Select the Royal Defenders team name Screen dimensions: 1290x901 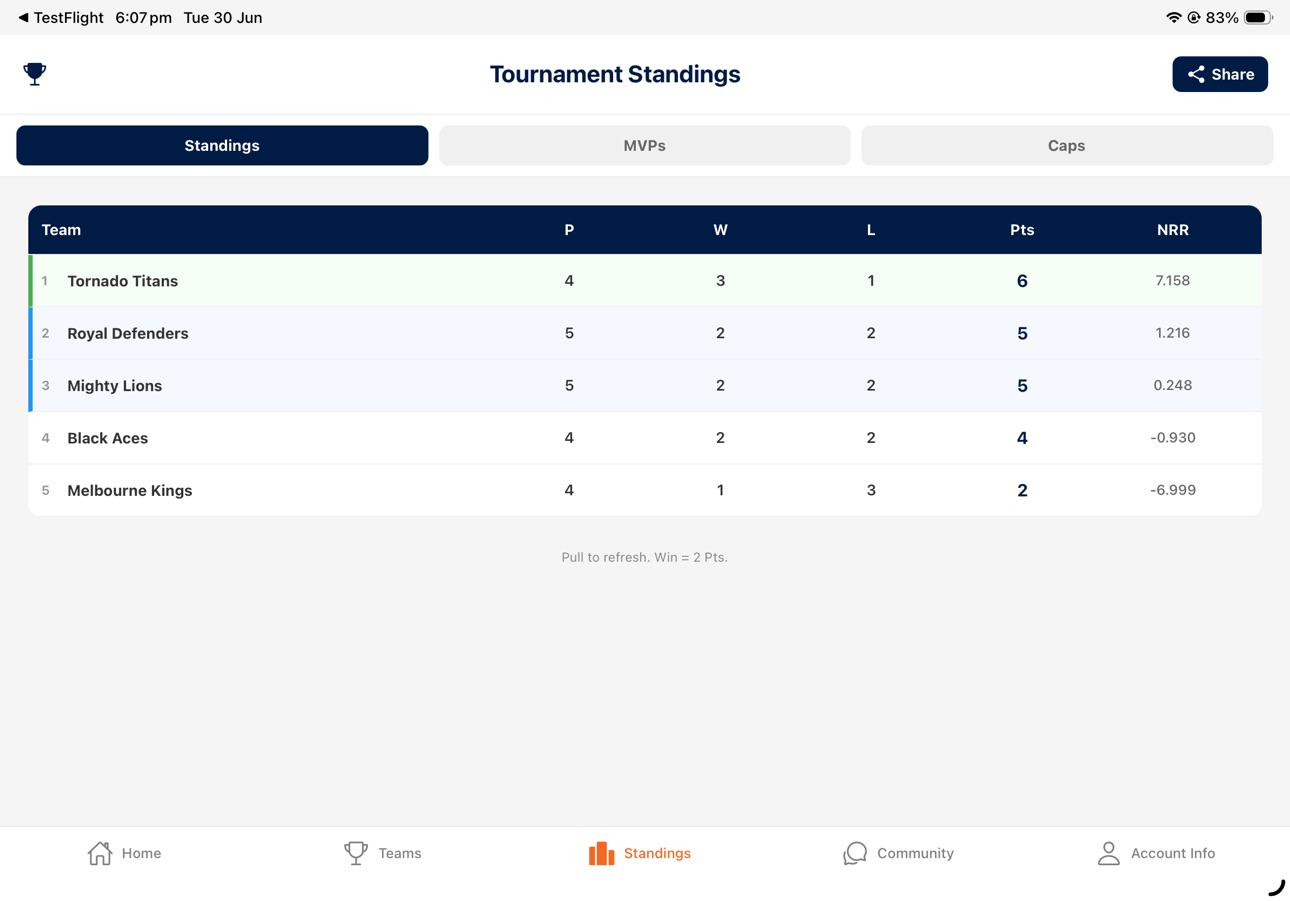coord(128,333)
